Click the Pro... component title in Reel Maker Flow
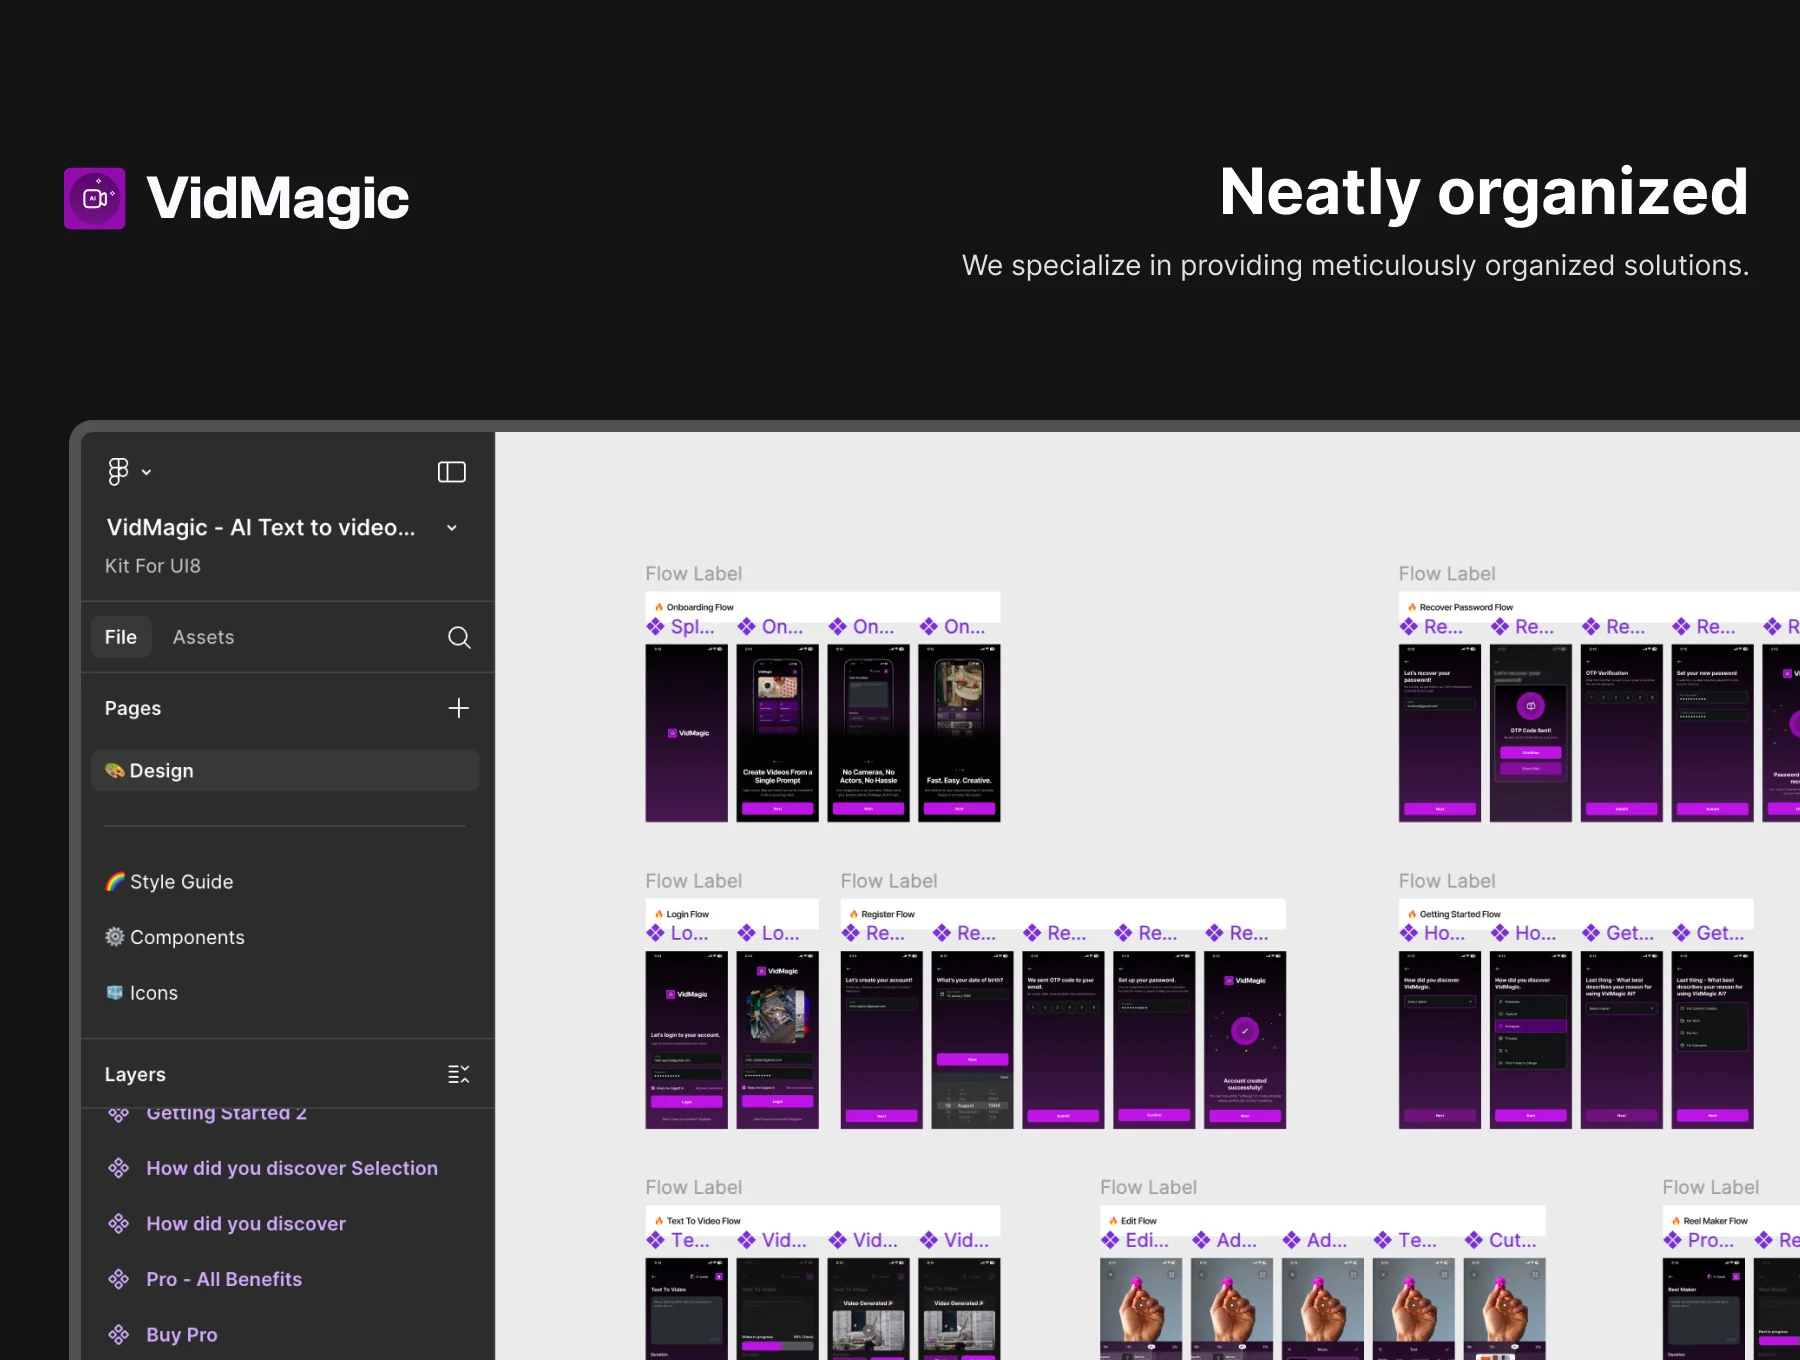The width and height of the screenshot is (1800, 1360). click(x=1711, y=1240)
